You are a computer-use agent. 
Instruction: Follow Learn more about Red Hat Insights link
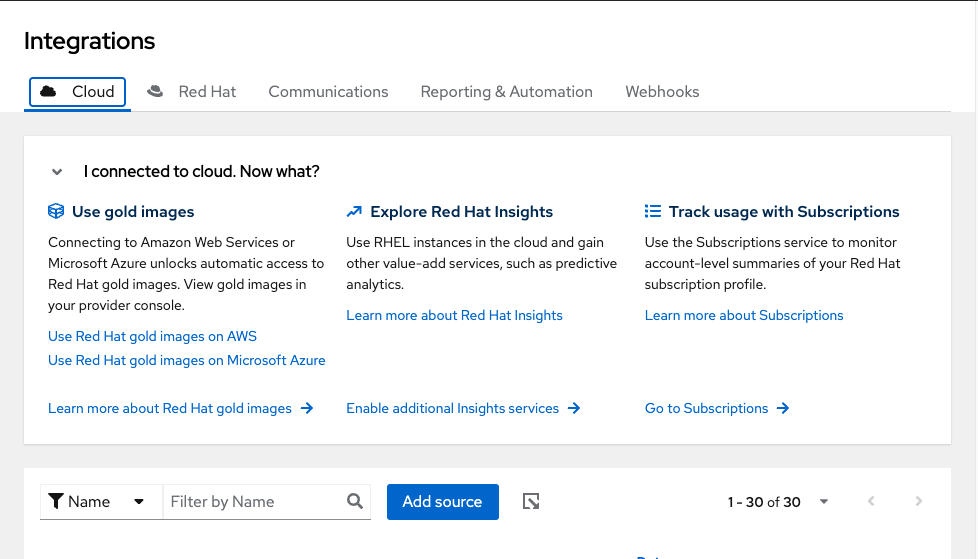tap(454, 315)
